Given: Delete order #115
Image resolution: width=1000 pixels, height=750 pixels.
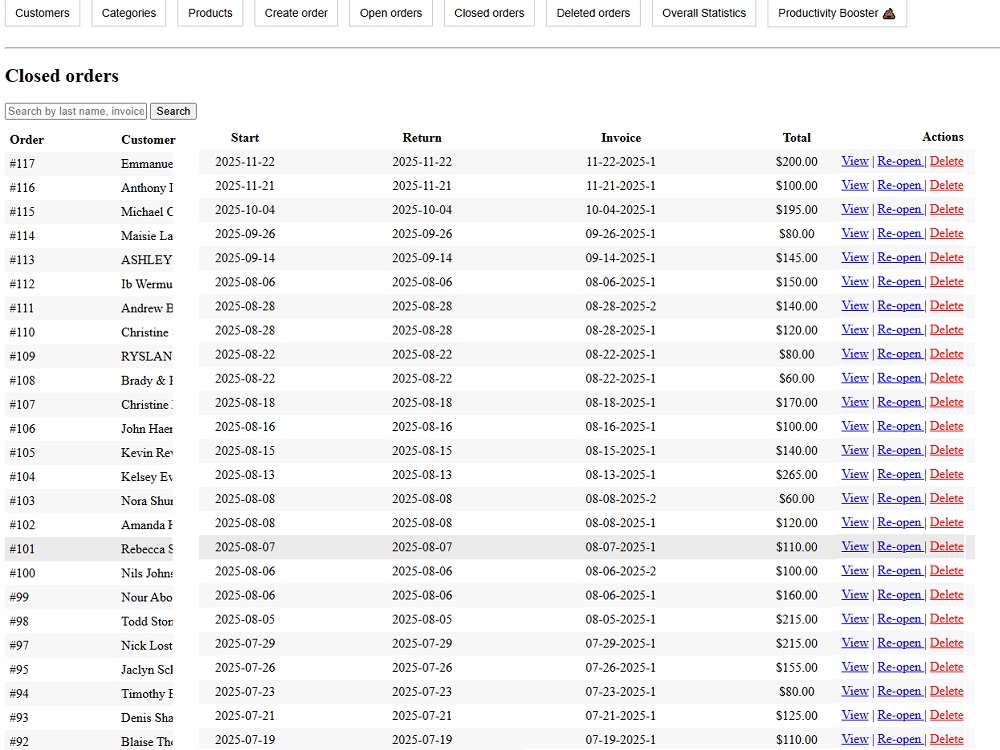Looking at the screenshot, I should coord(946,209).
